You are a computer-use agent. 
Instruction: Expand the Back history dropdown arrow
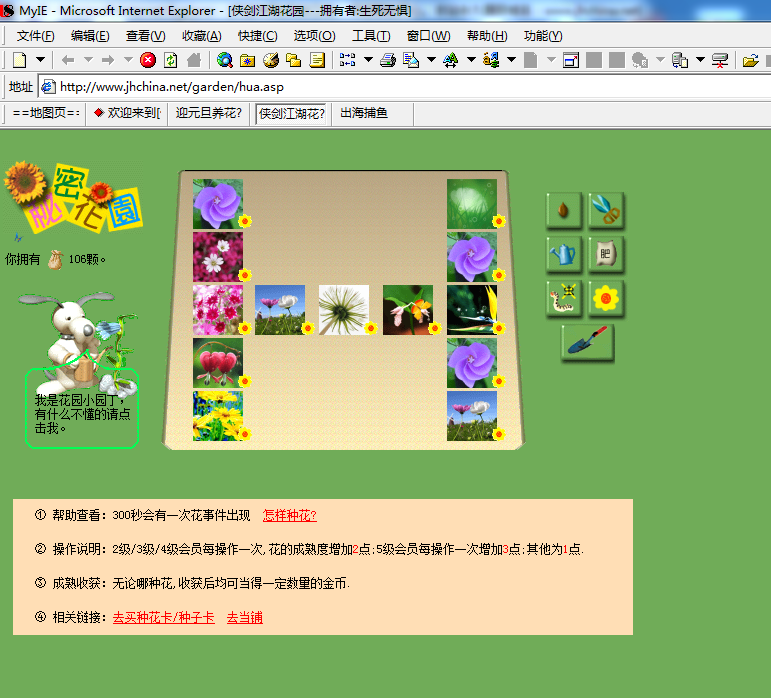[x=88, y=59]
